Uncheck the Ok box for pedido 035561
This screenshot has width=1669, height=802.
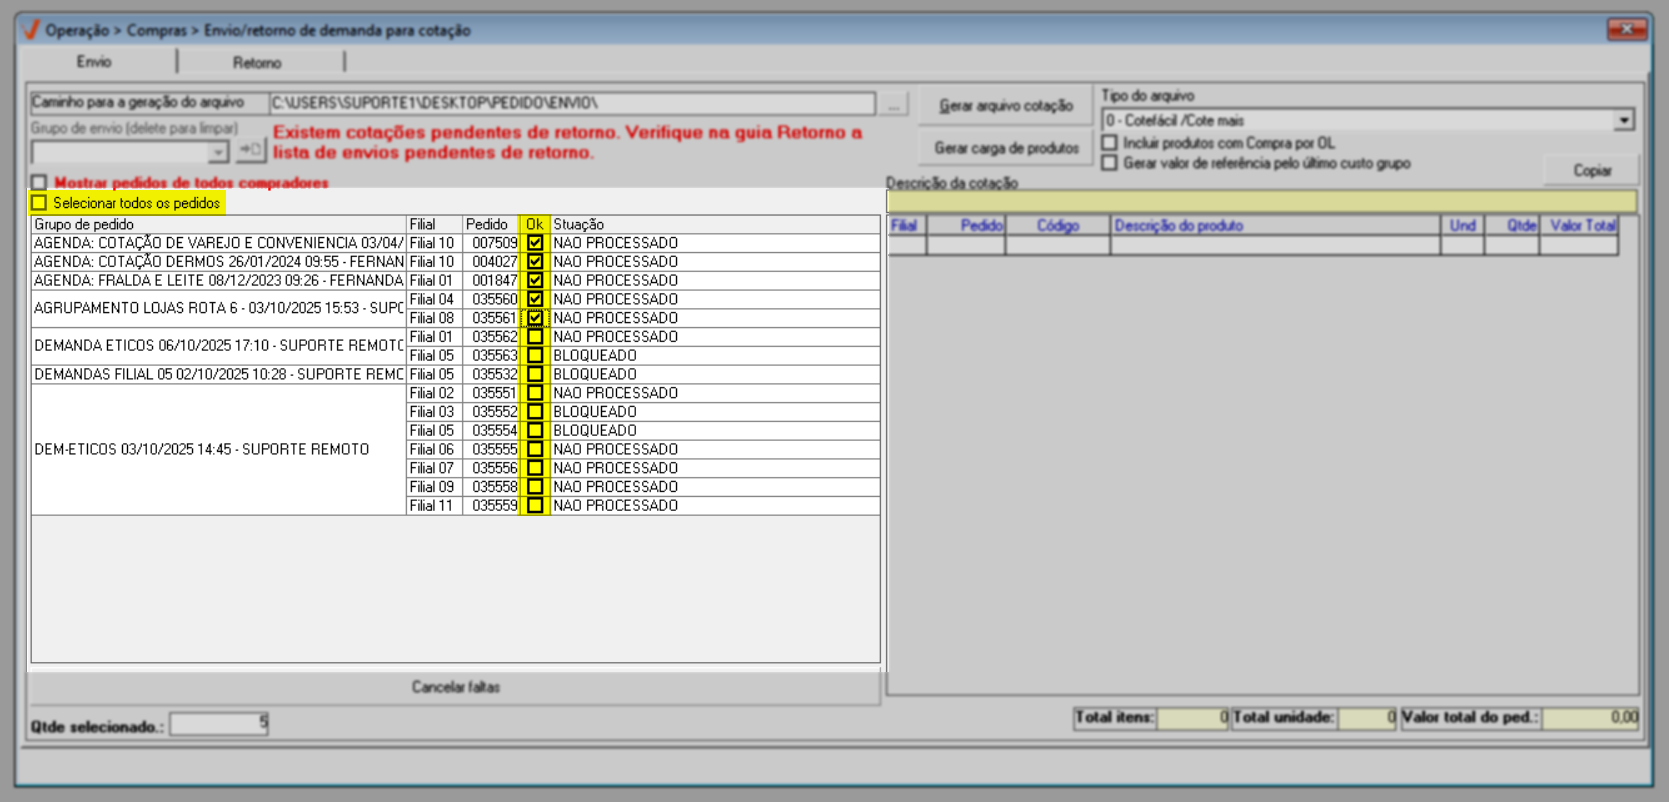(535, 318)
